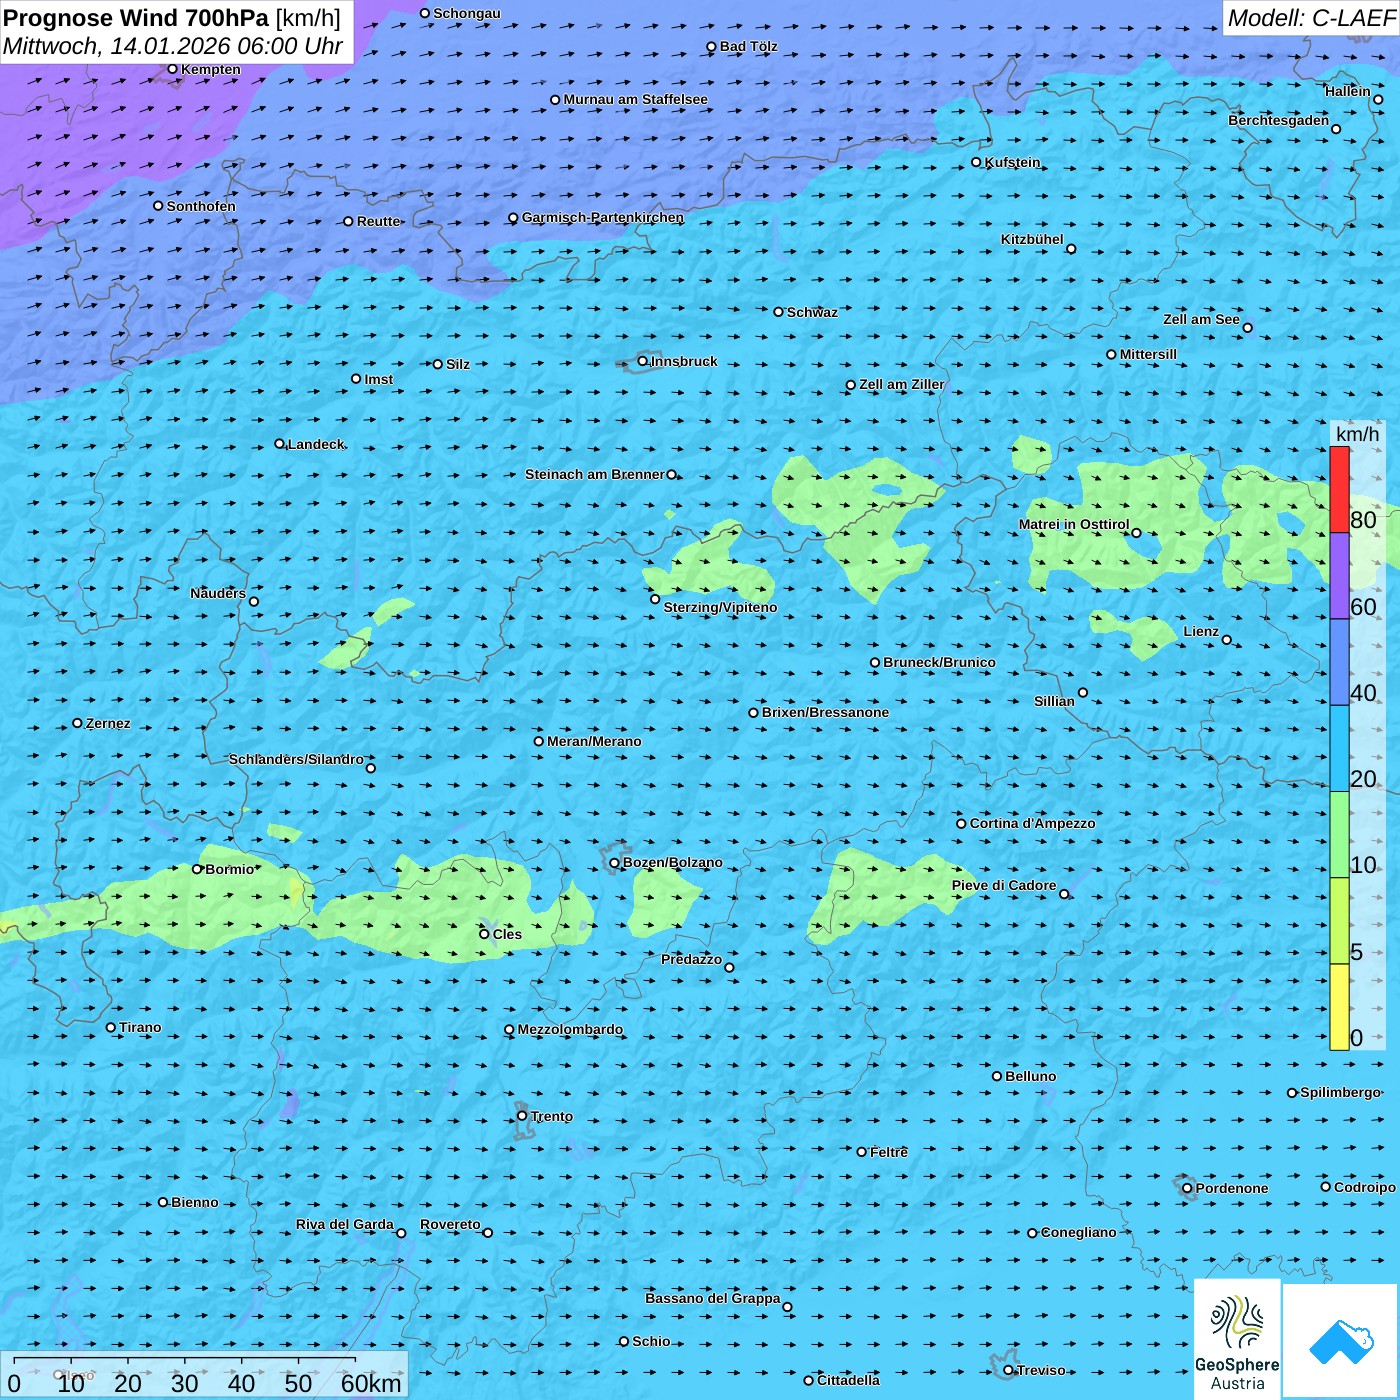The height and width of the screenshot is (1400, 1400).
Task: Select the Landeck city label
Action: [x=316, y=444]
